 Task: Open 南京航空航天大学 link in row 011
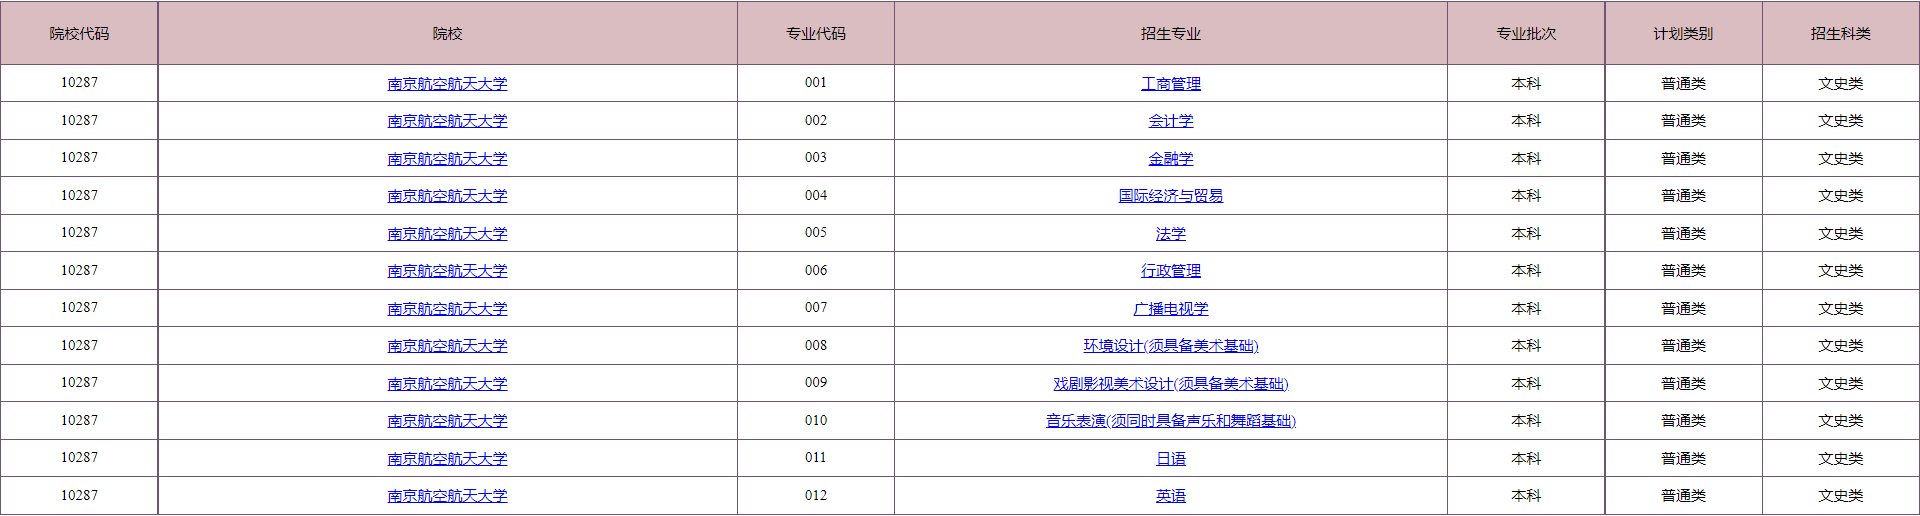[x=447, y=458]
